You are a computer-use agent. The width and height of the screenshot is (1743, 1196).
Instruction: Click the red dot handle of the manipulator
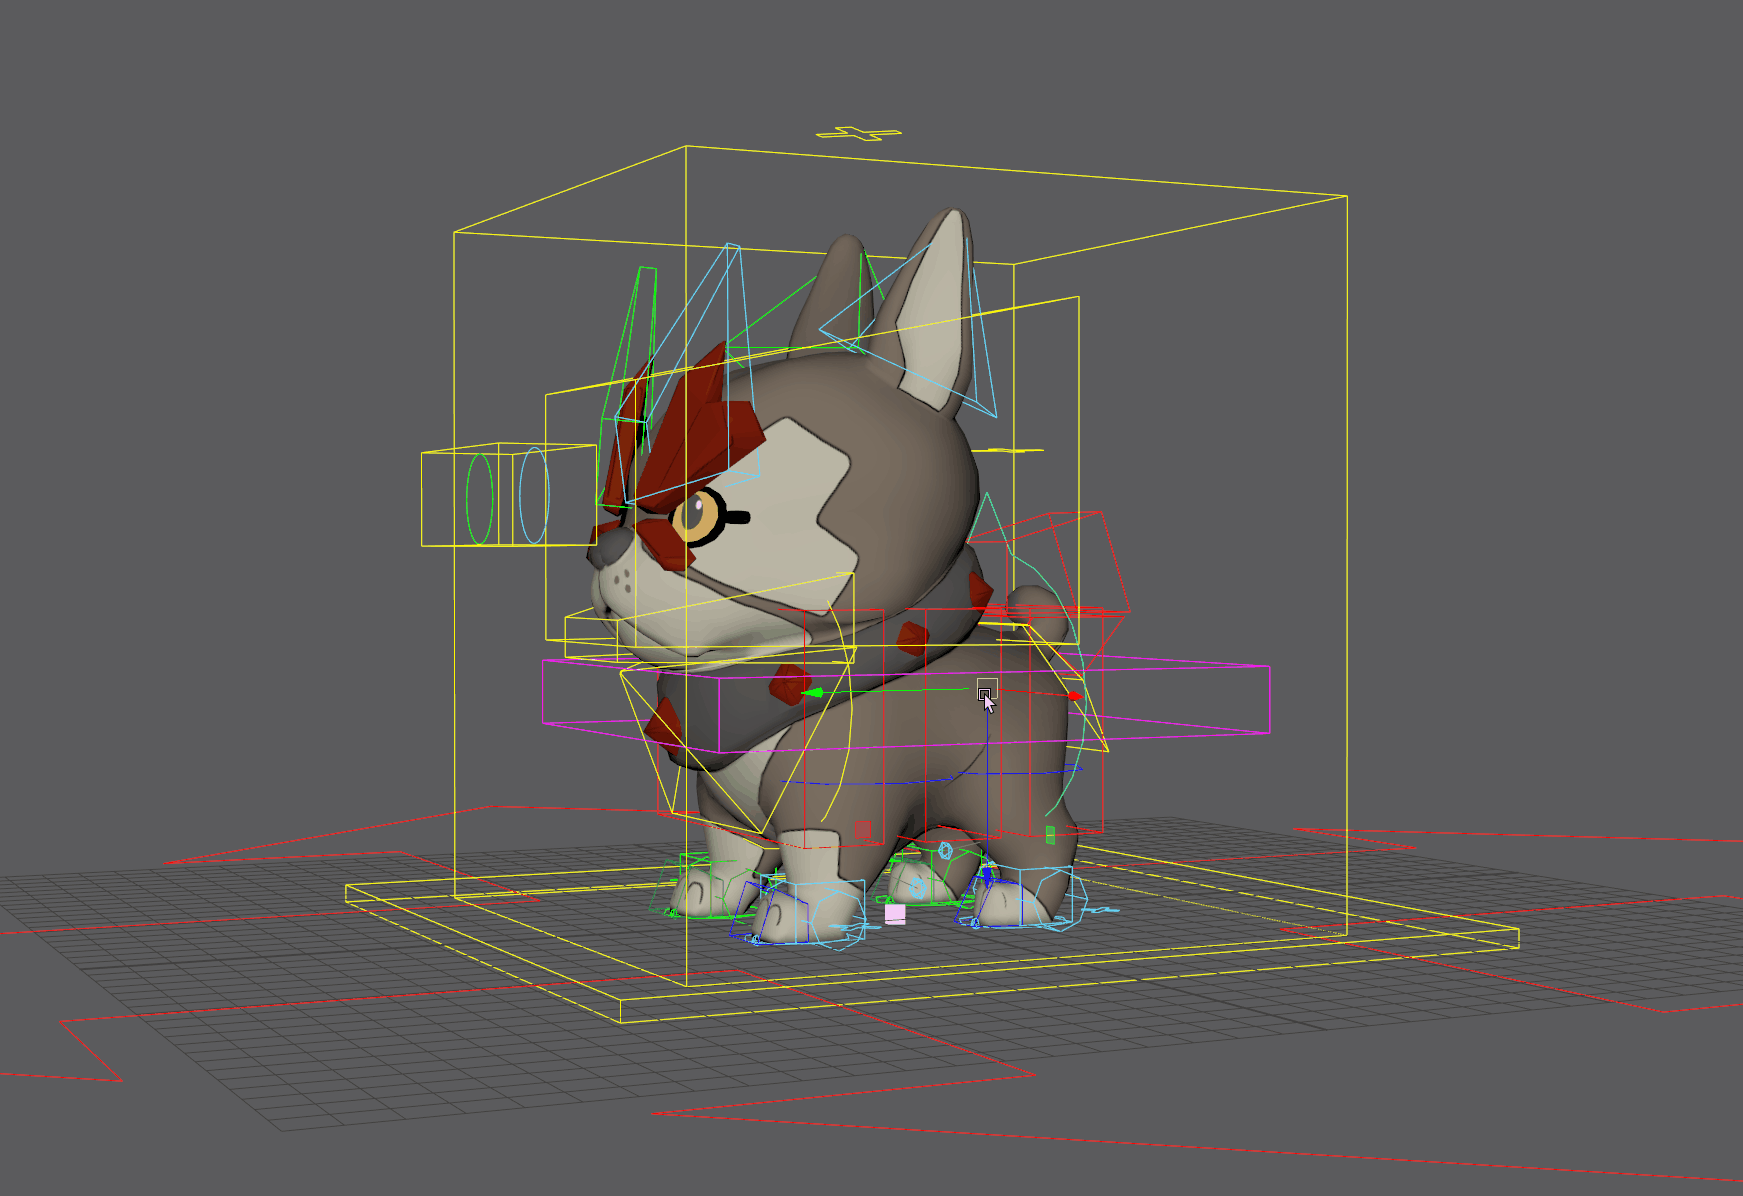(x=1073, y=696)
